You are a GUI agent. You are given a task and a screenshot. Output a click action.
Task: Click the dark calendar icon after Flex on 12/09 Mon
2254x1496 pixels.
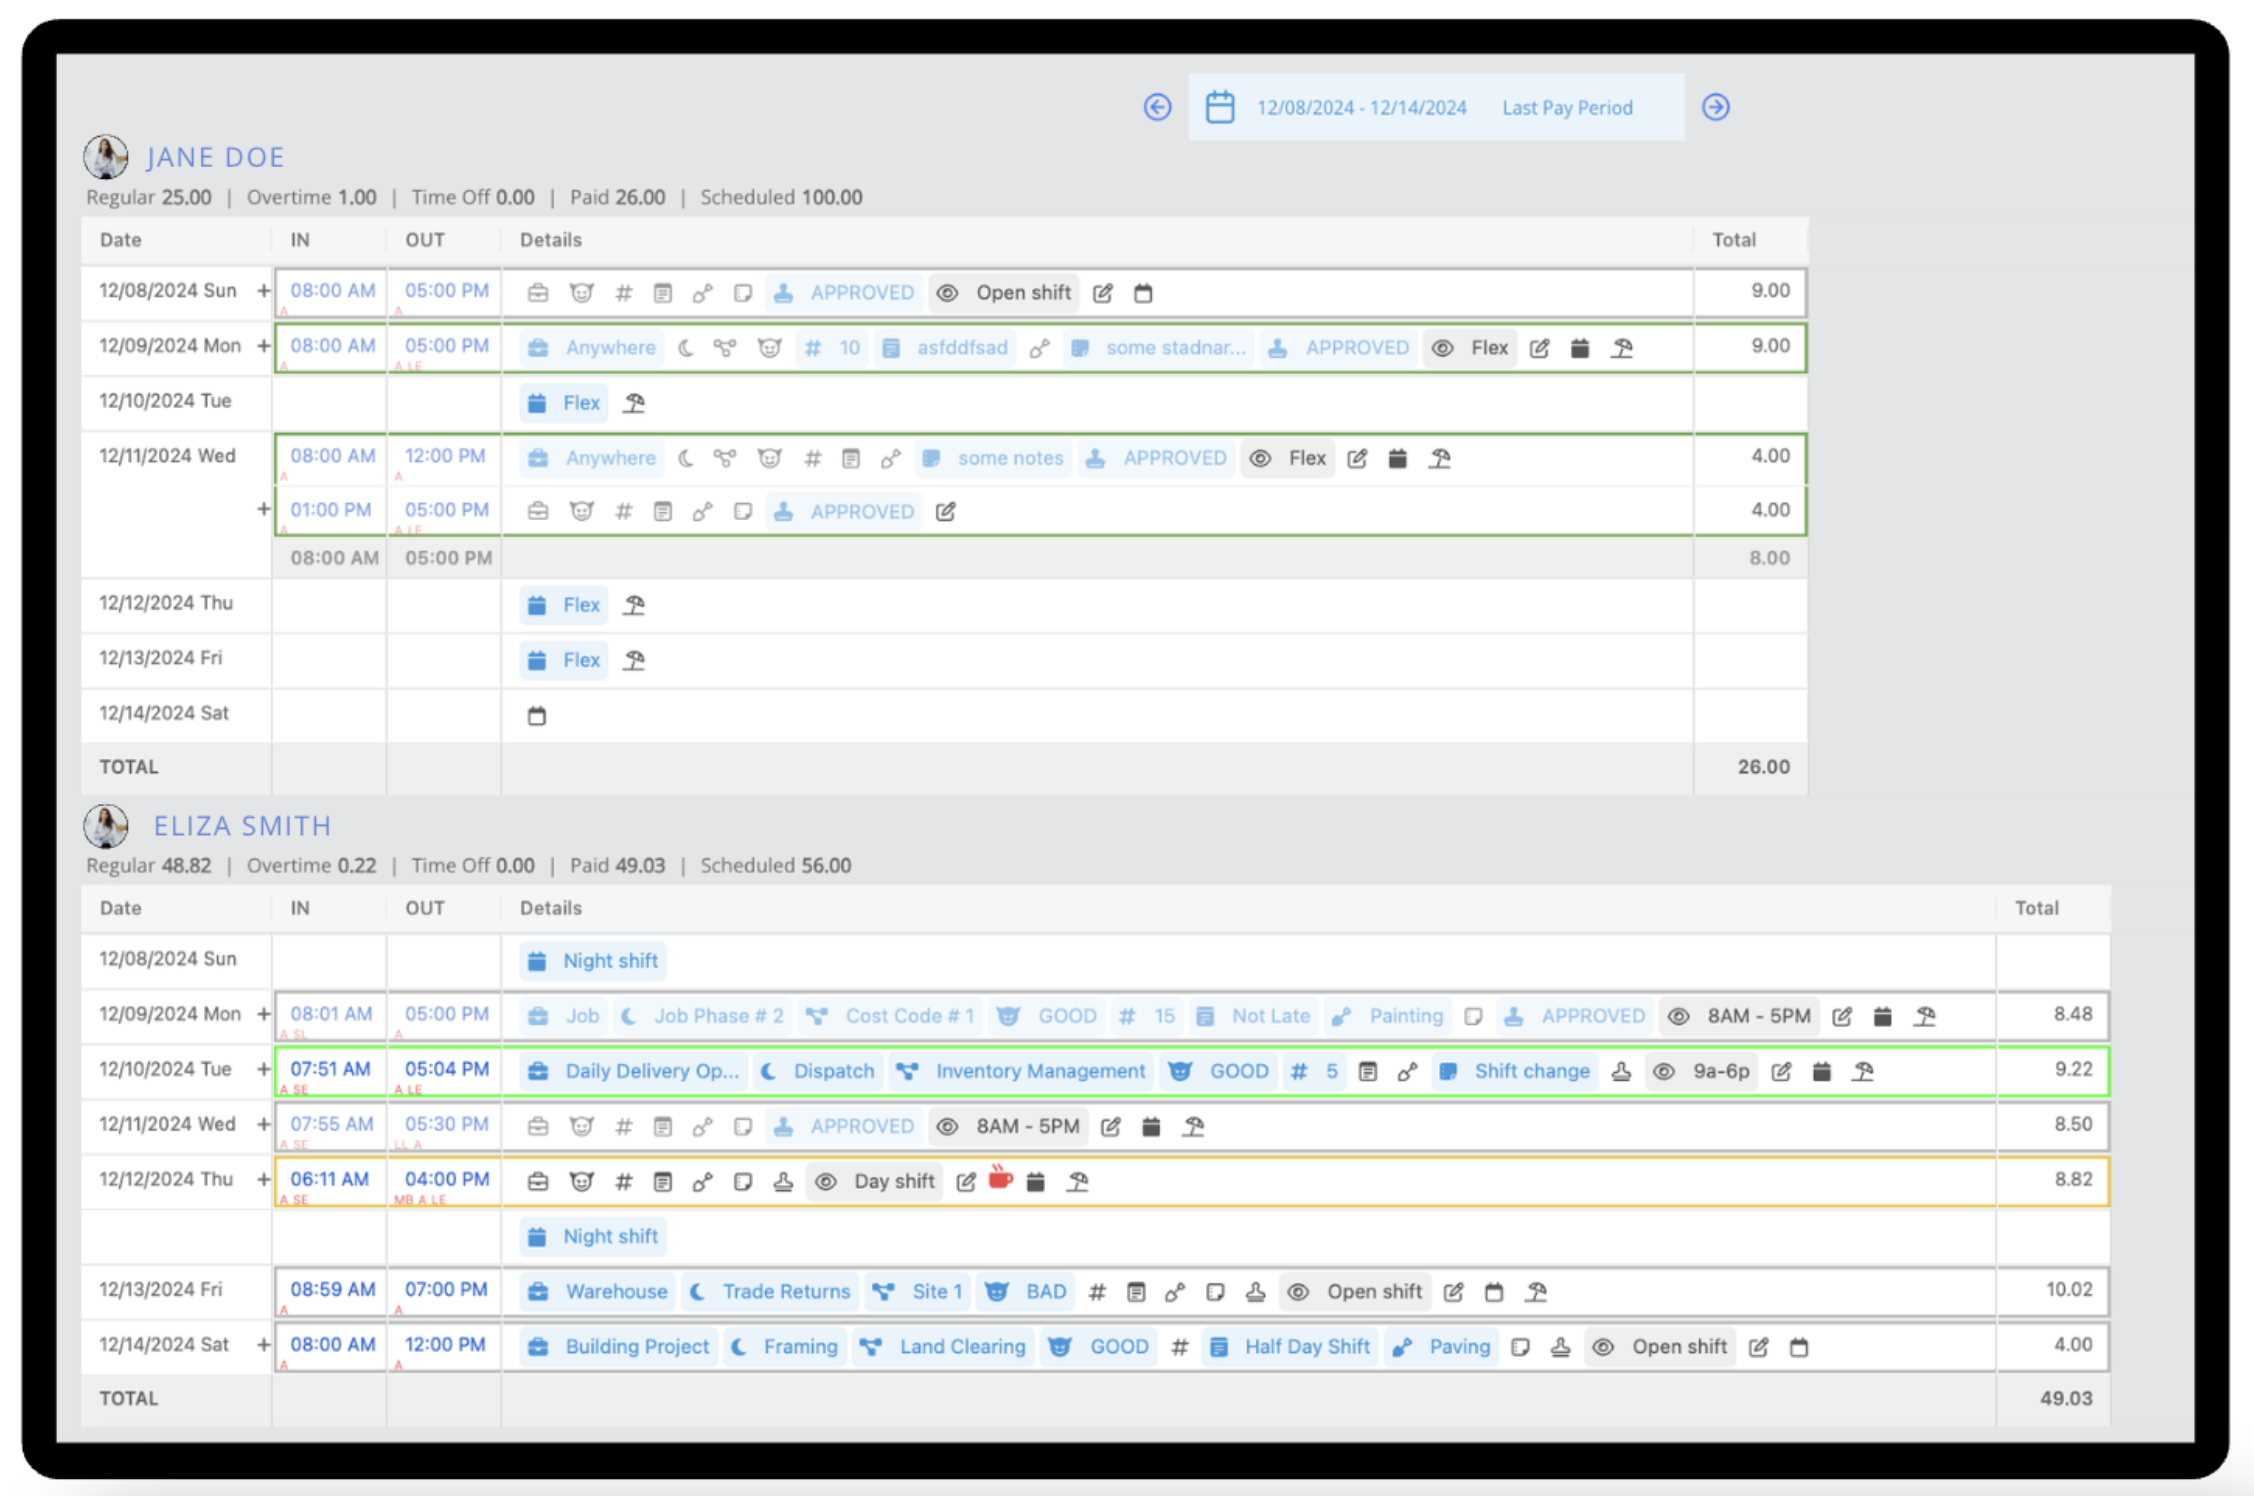pyautogui.click(x=1580, y=348)
